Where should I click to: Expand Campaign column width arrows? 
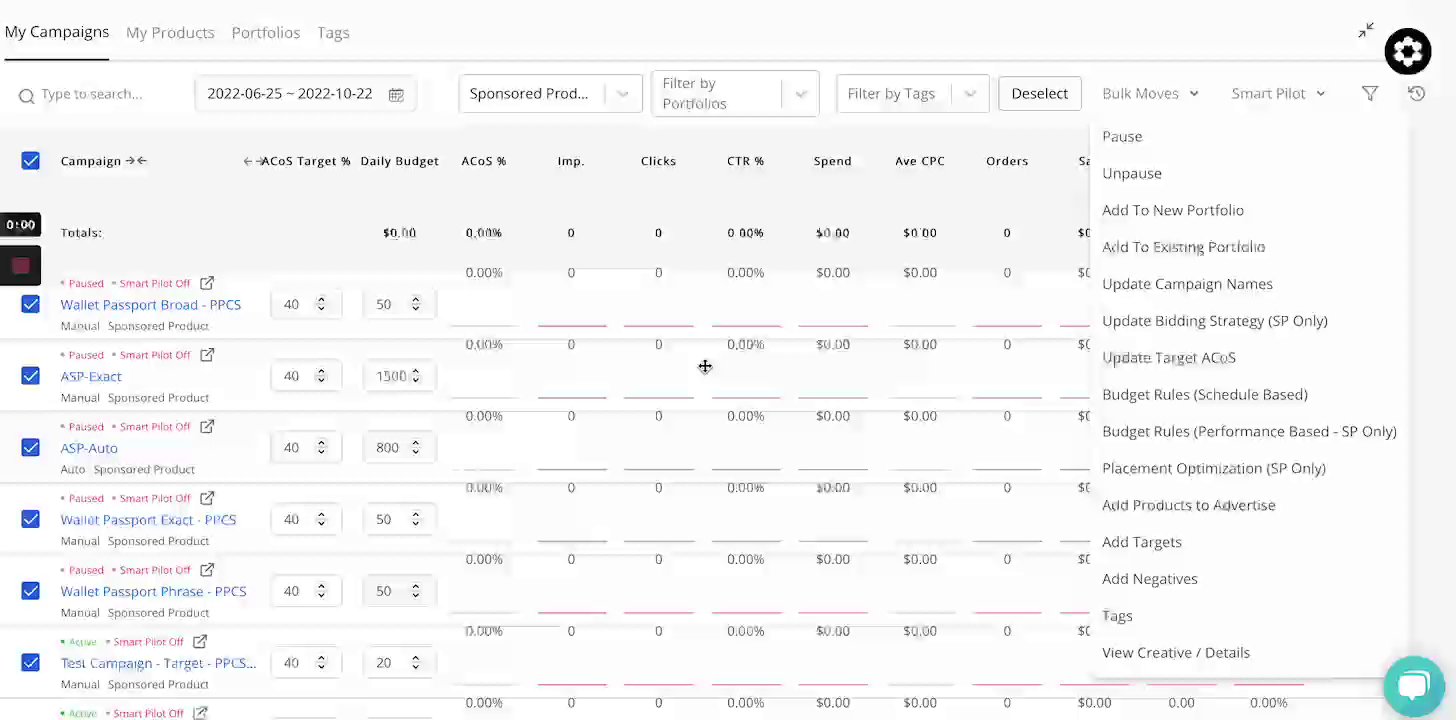coord(137,161)
